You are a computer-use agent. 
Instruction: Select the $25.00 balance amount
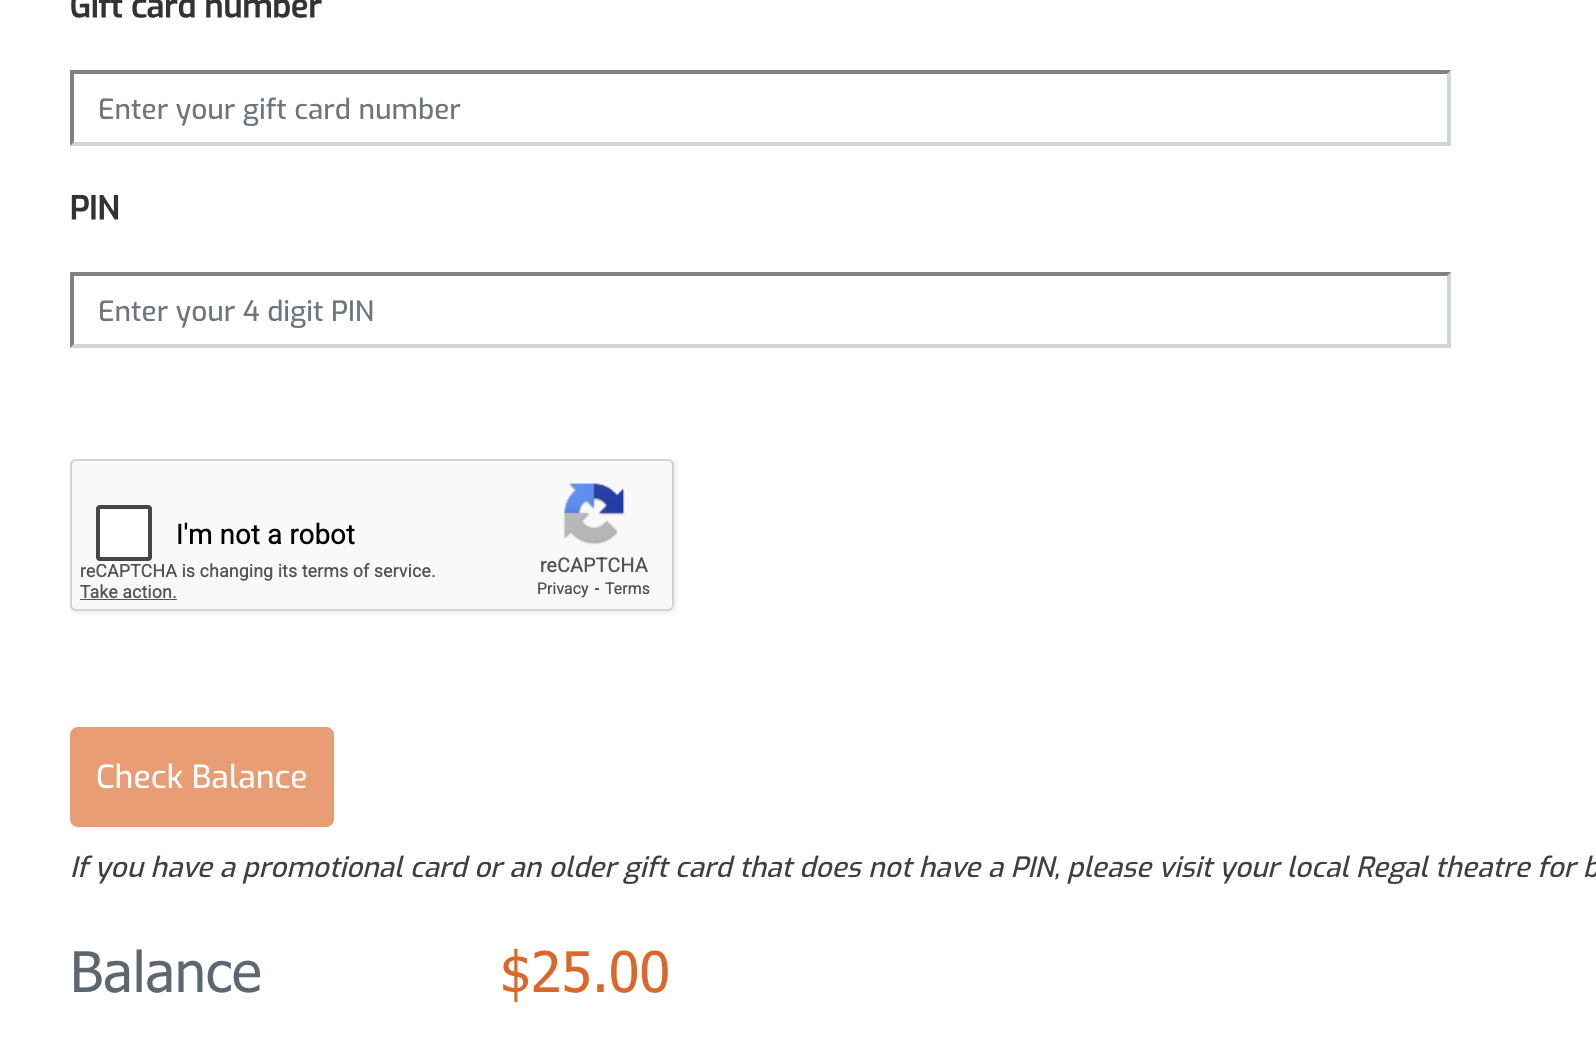pyautogui.click(x=585, y=972)
